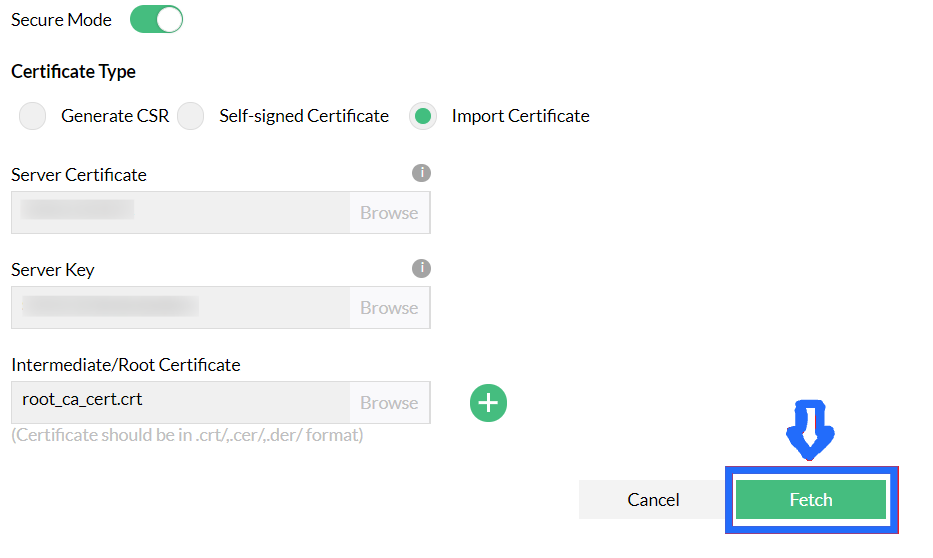Image resolution: width=933 pixels, height=558 pixels.
Task: Choose the Self-signed Certificate option
Action: 190,116
